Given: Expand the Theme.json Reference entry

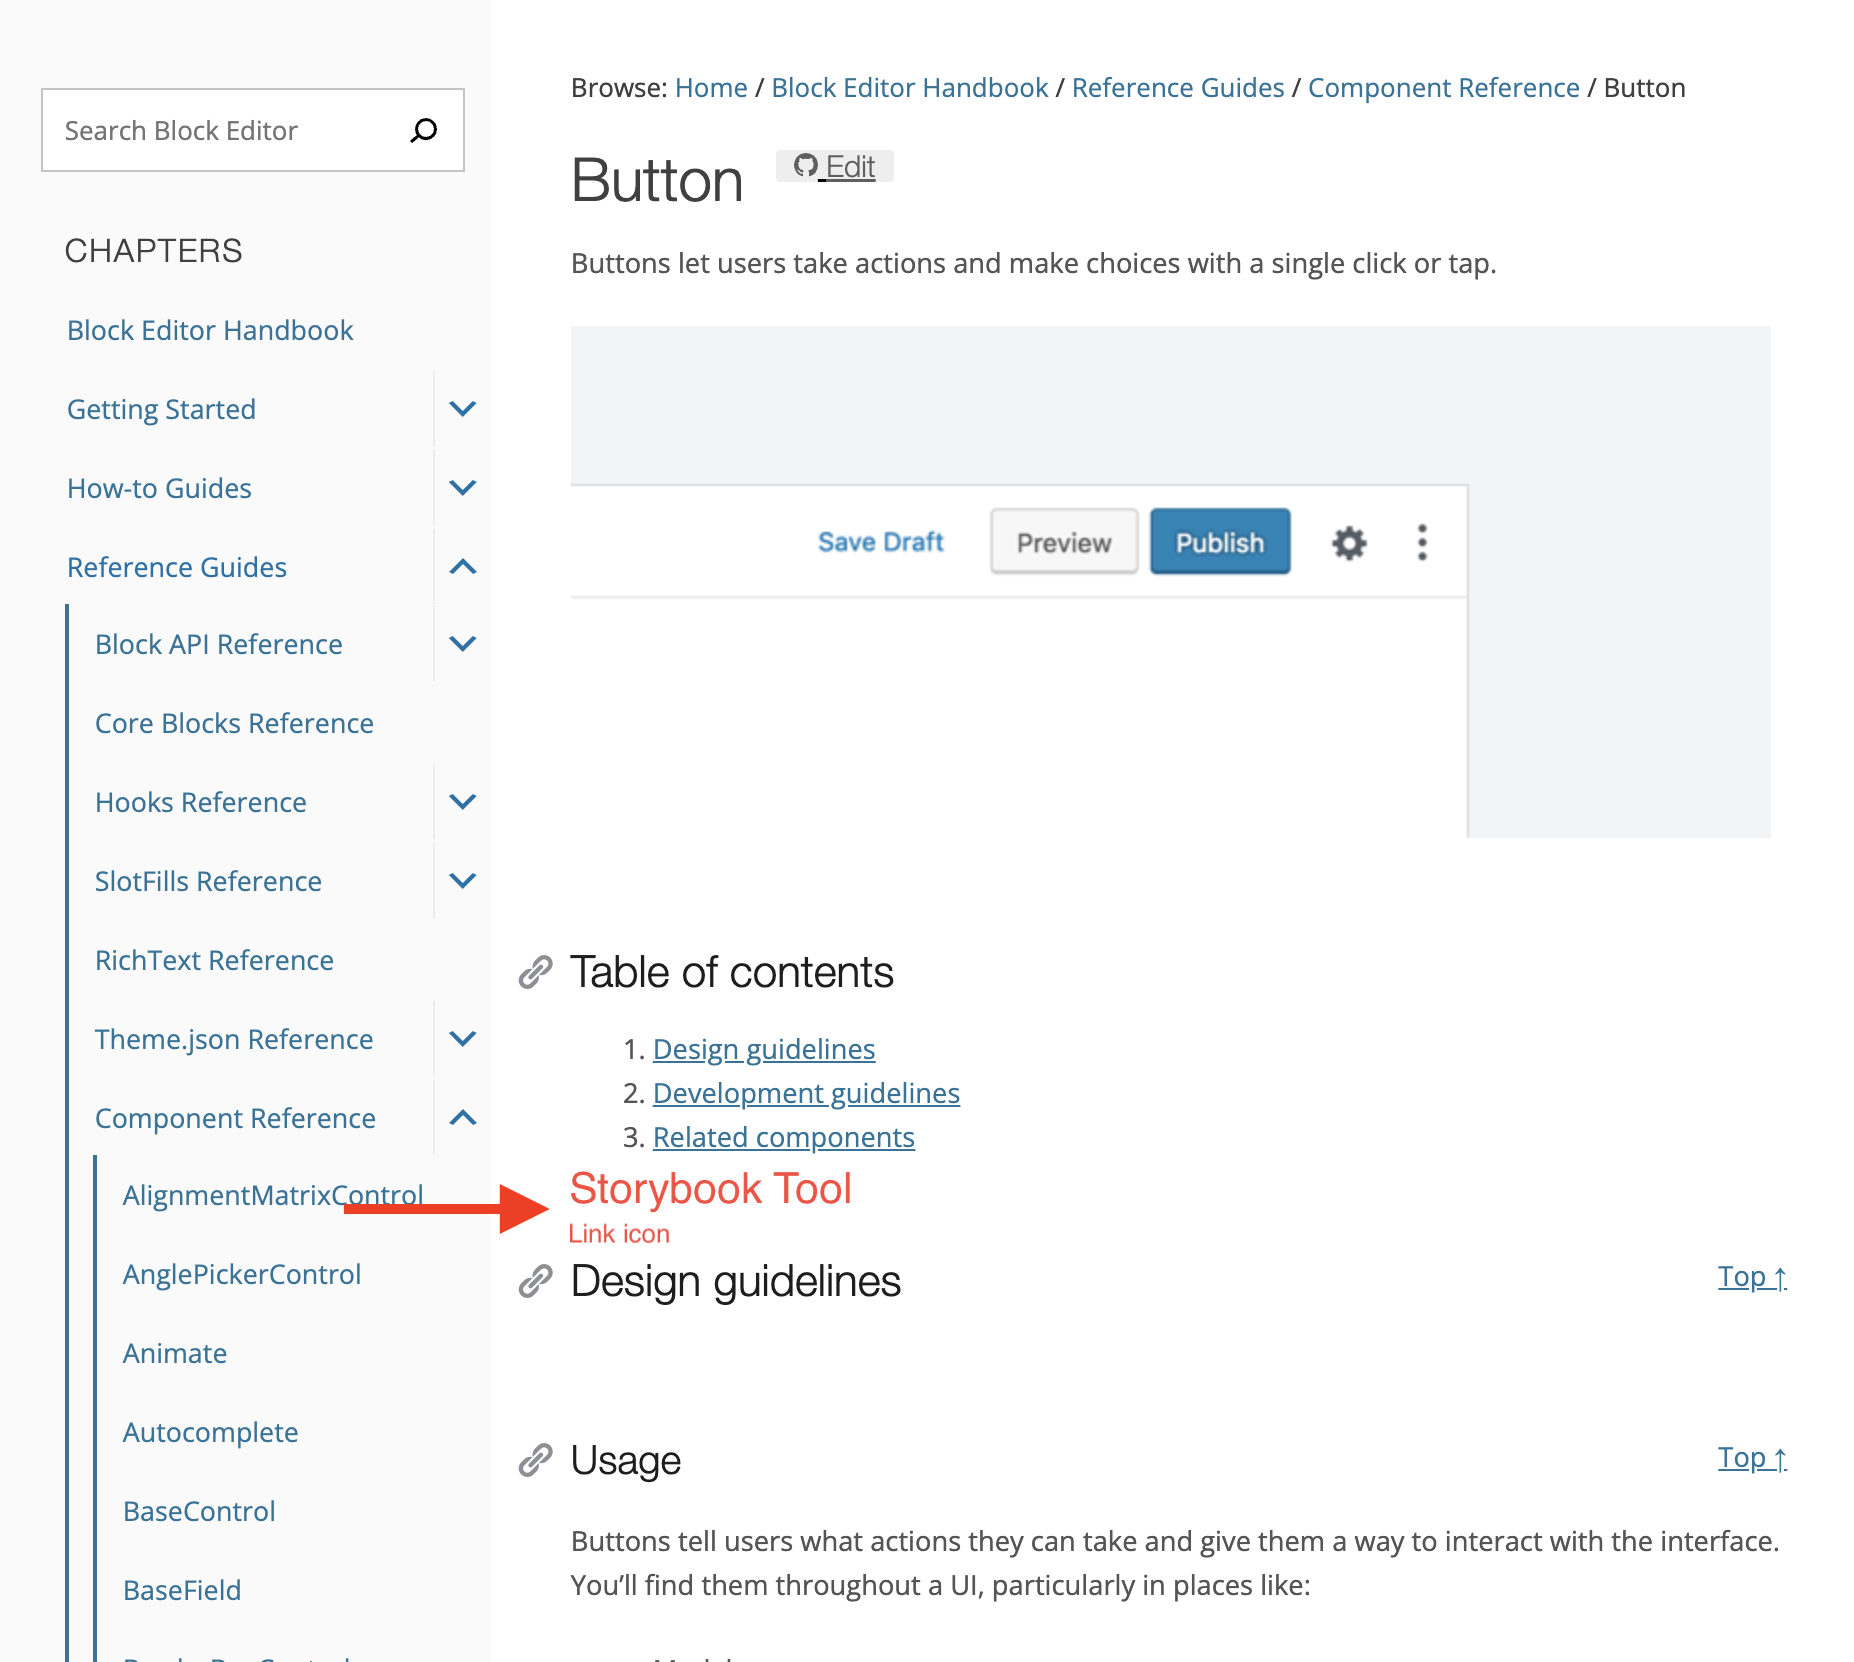Looking at the screenshot, I should [461, 1038].
